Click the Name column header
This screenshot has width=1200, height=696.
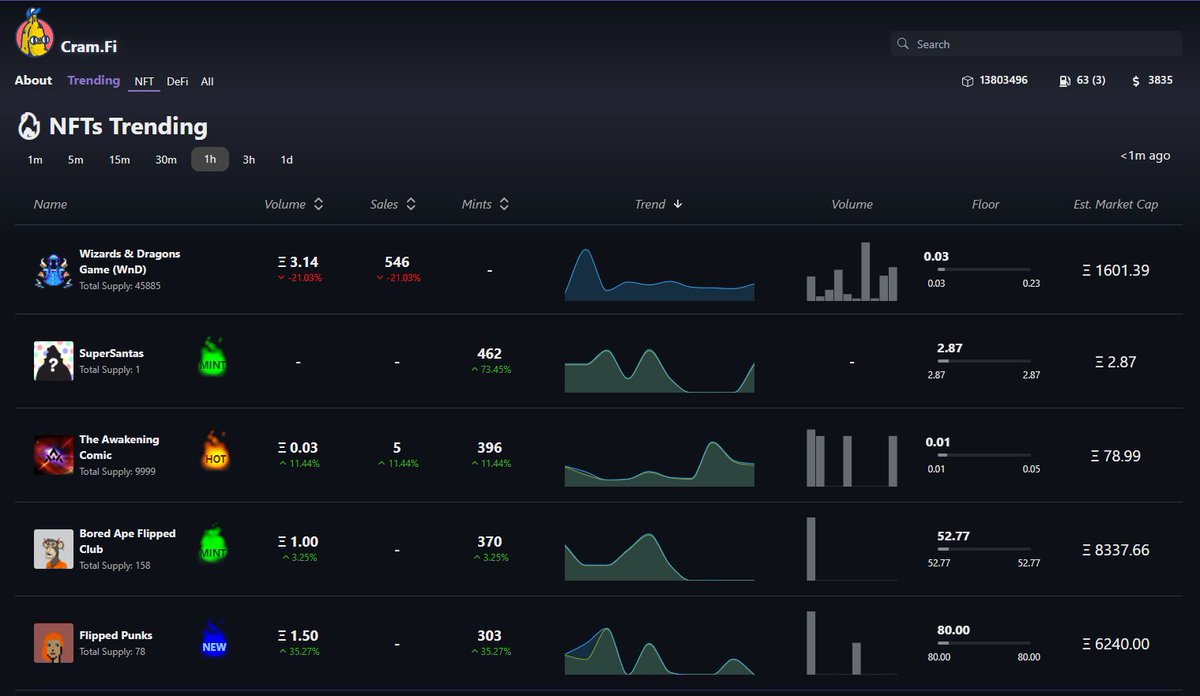pos(50,204)
